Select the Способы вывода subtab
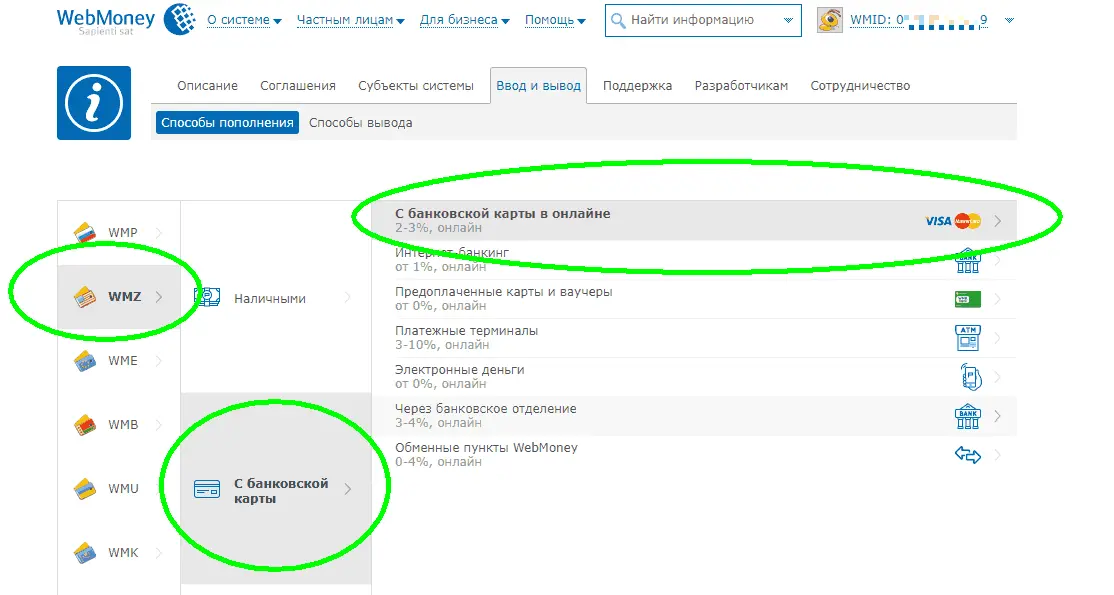The image size is (1114, 595). click(360, 122)
